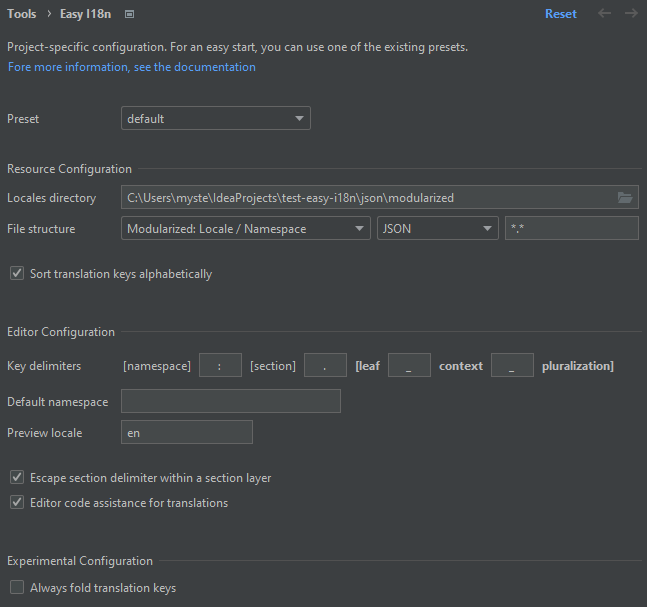647x607 pixels.
Task: Click the Easy I18n breadcrumb title
Action: click(87, 14)
